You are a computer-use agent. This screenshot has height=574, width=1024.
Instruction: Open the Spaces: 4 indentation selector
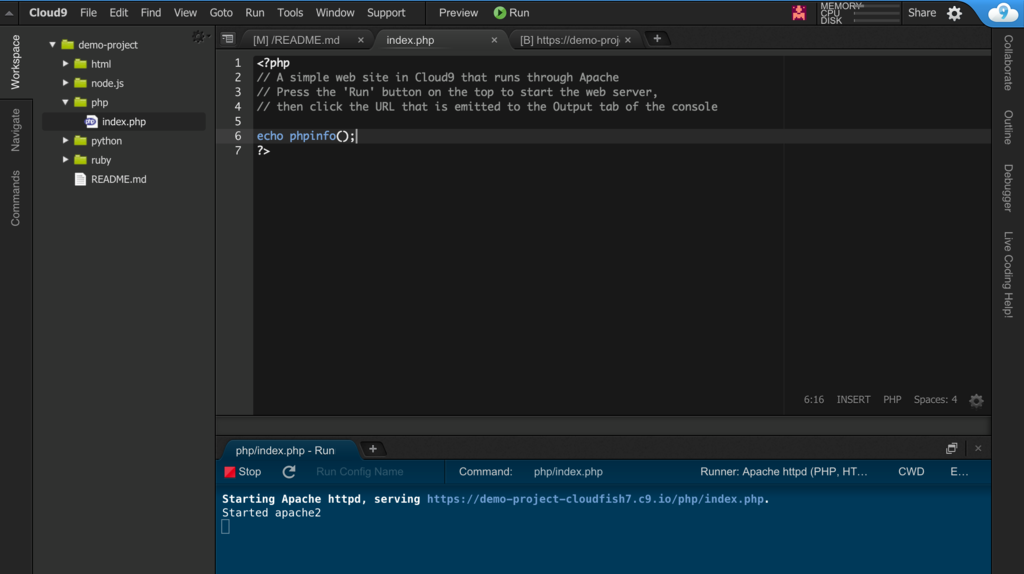[x=935, y=400]
